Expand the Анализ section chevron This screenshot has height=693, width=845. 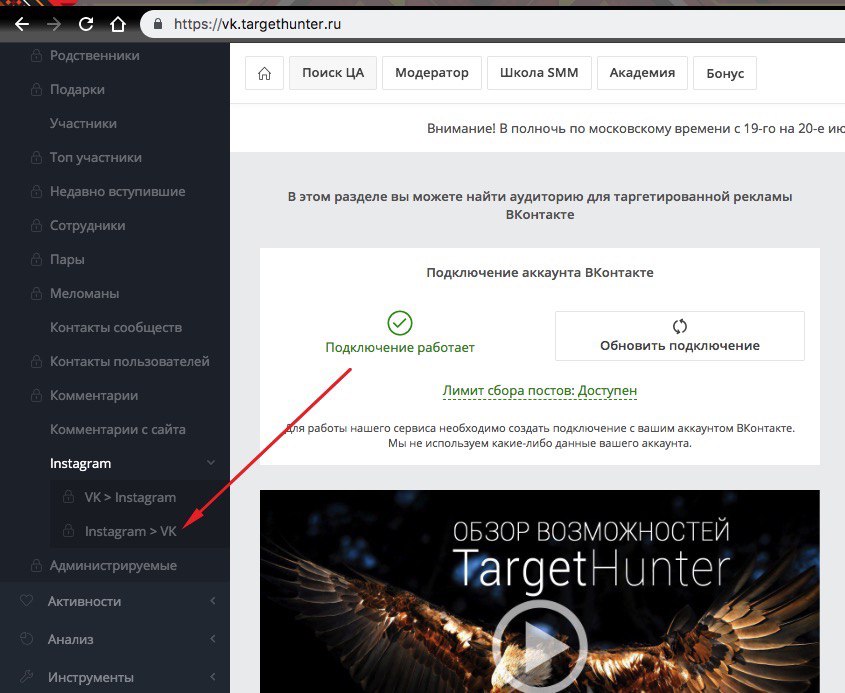(x=213, y=639)
